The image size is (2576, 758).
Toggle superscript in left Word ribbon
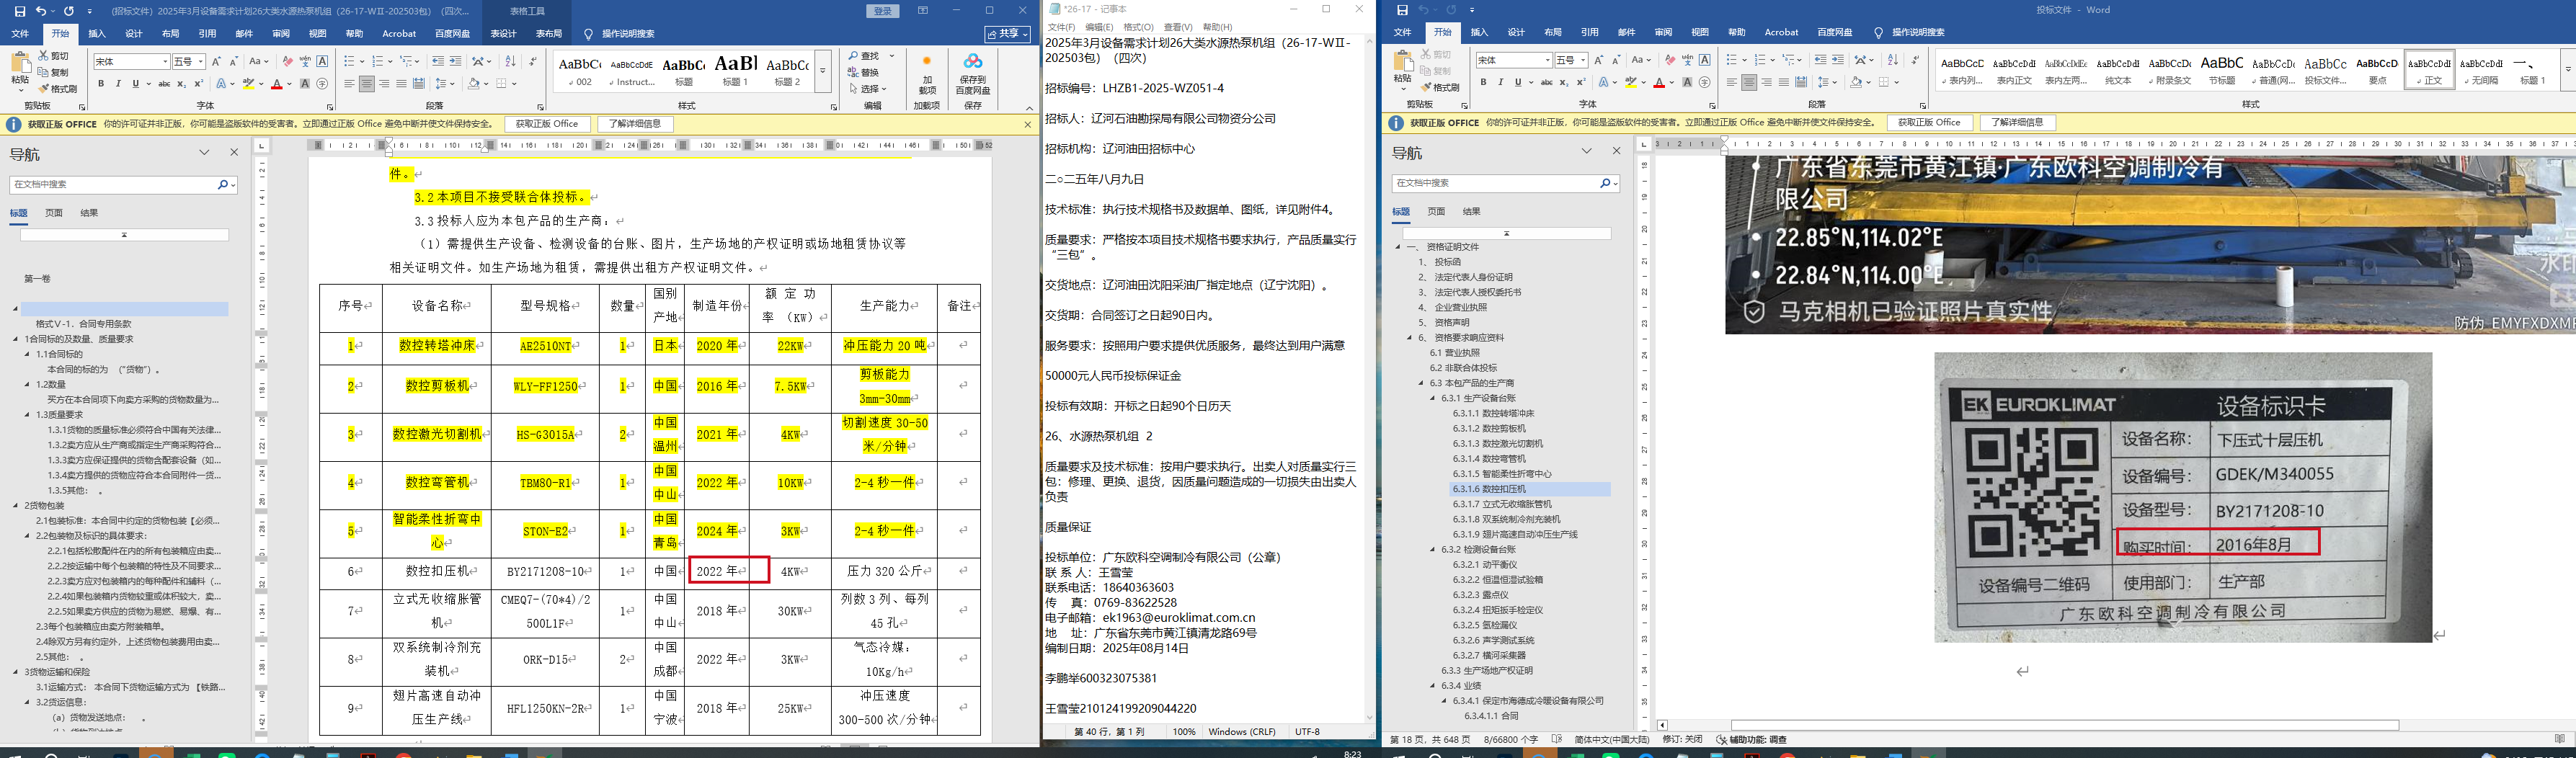coord(198,84)
